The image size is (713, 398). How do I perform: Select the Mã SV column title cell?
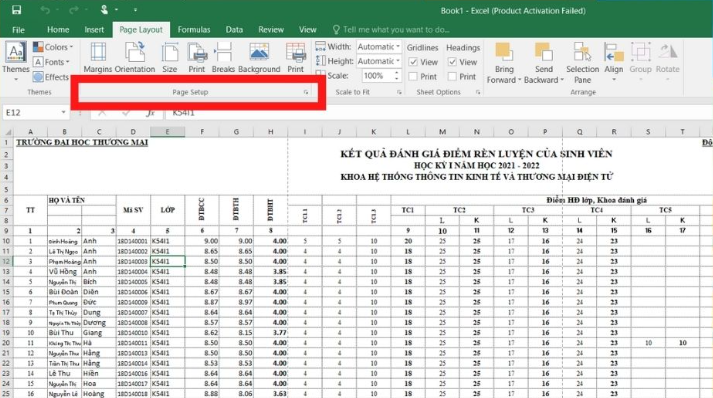click(133, 210)
